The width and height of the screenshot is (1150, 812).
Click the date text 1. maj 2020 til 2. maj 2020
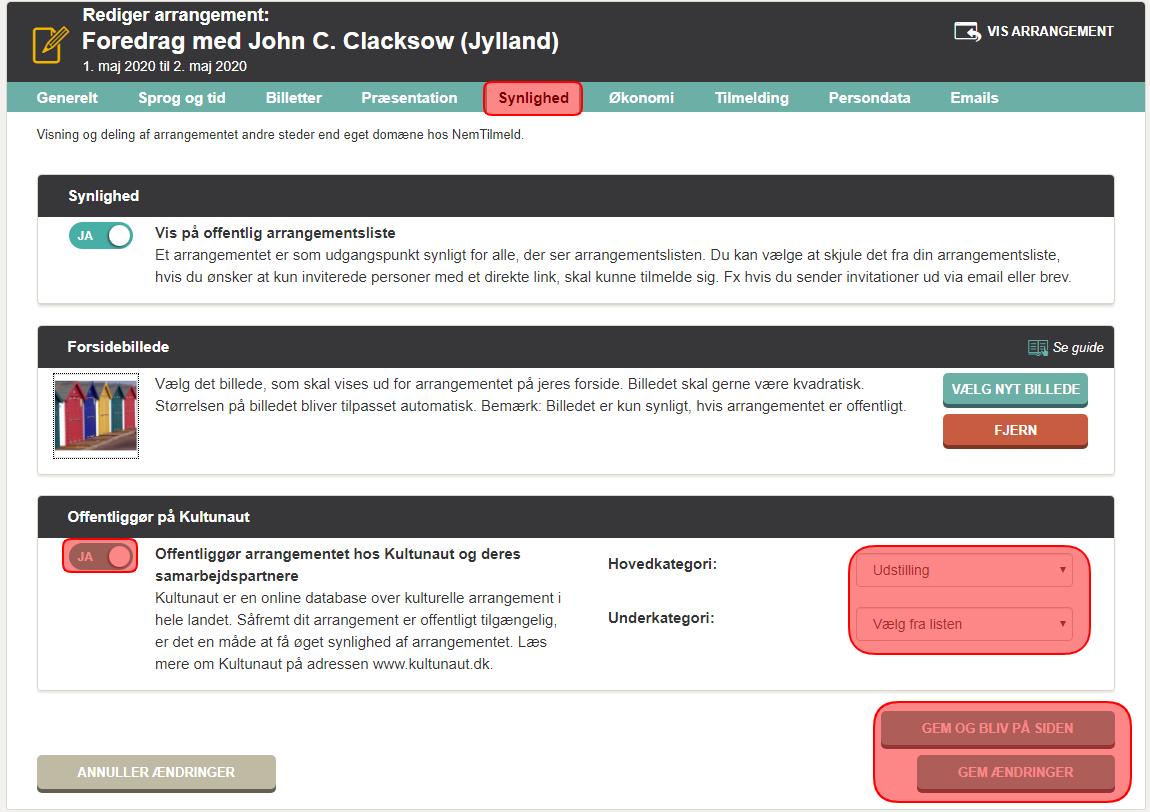point(164,66)
